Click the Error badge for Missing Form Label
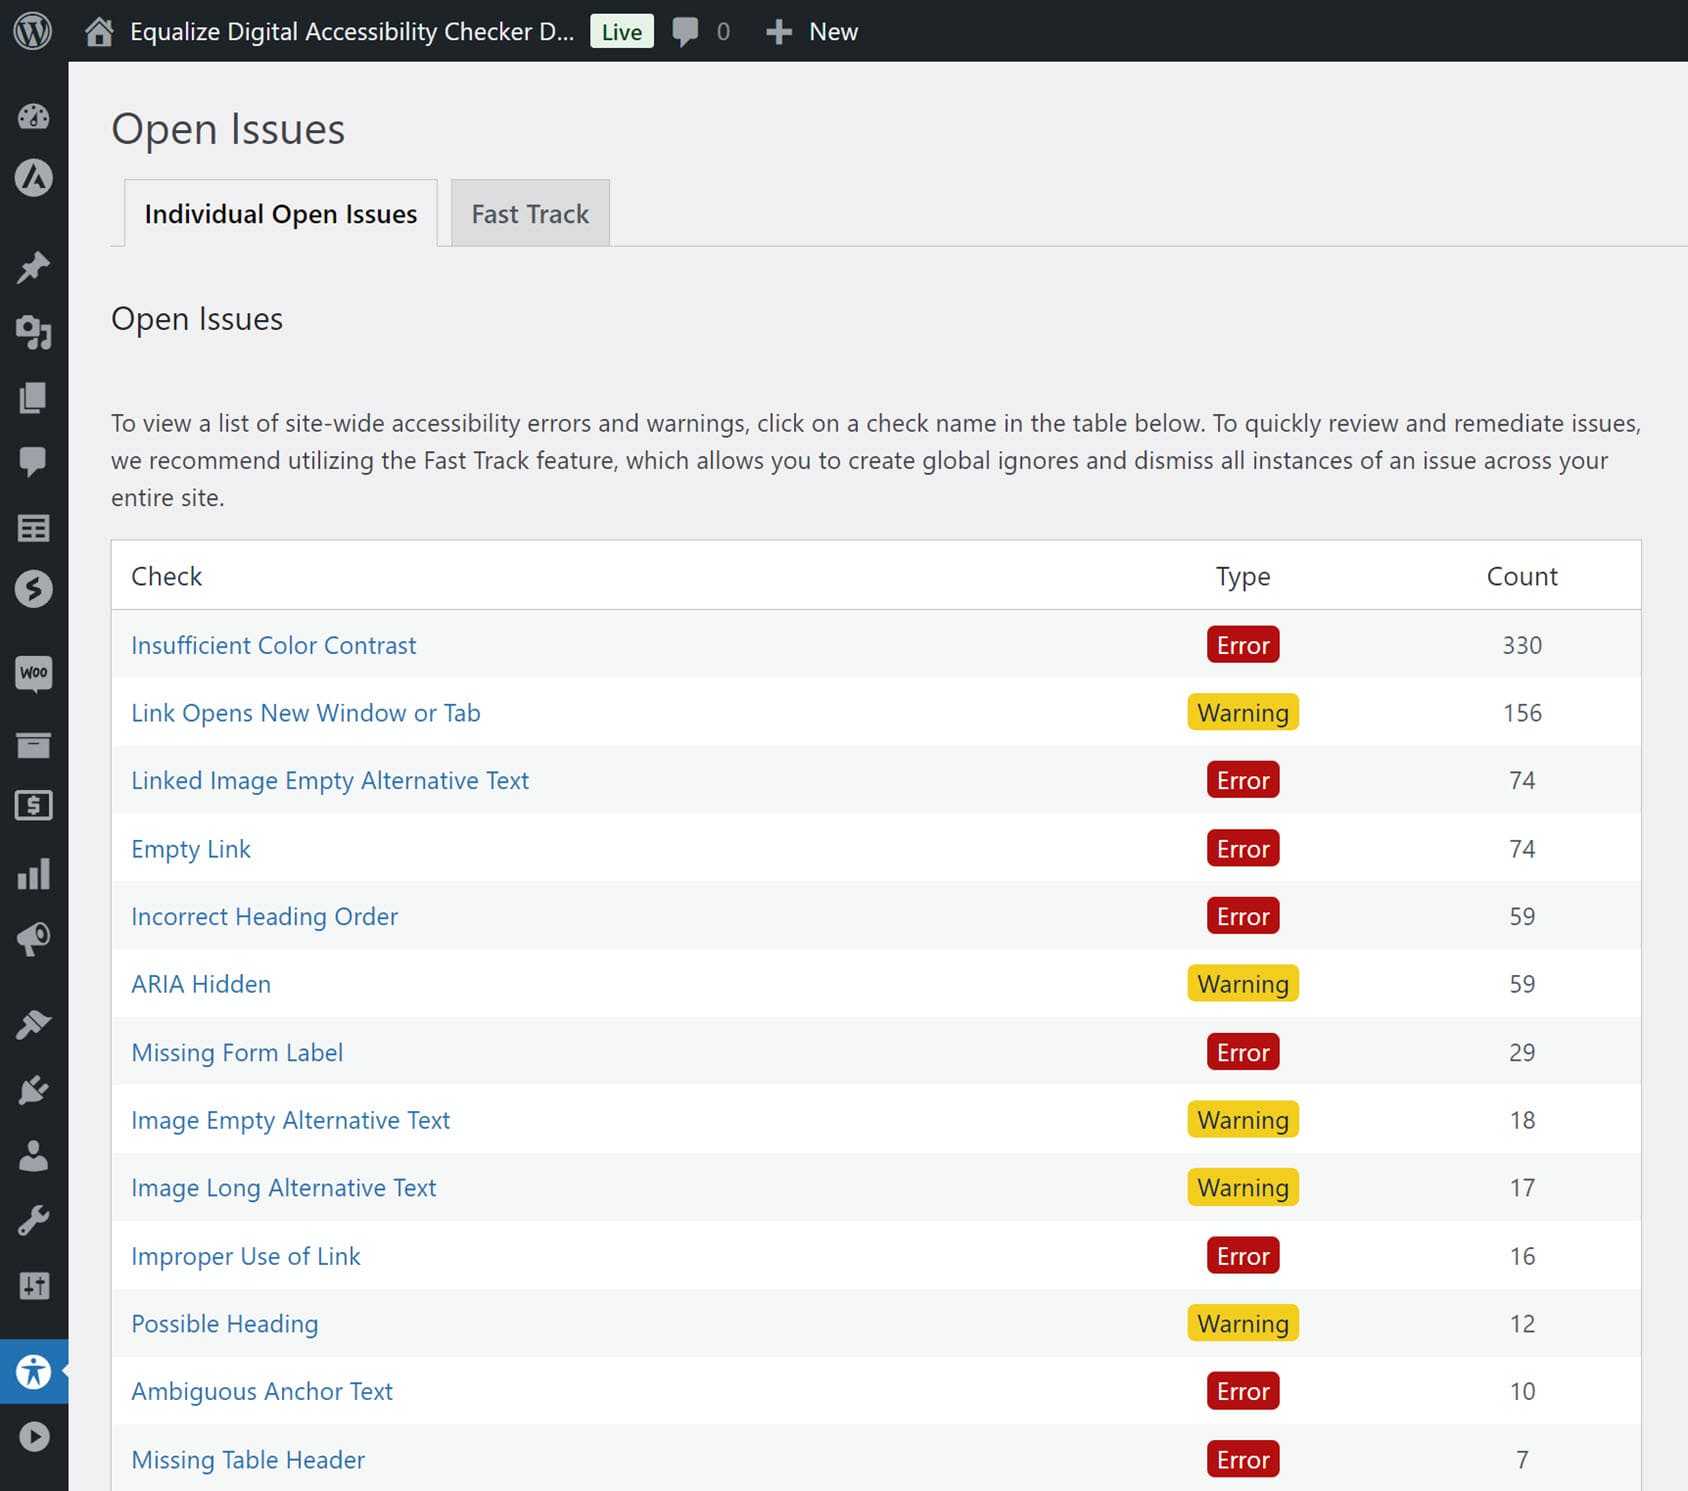The image size is (1688, 1491). 1243,1052
